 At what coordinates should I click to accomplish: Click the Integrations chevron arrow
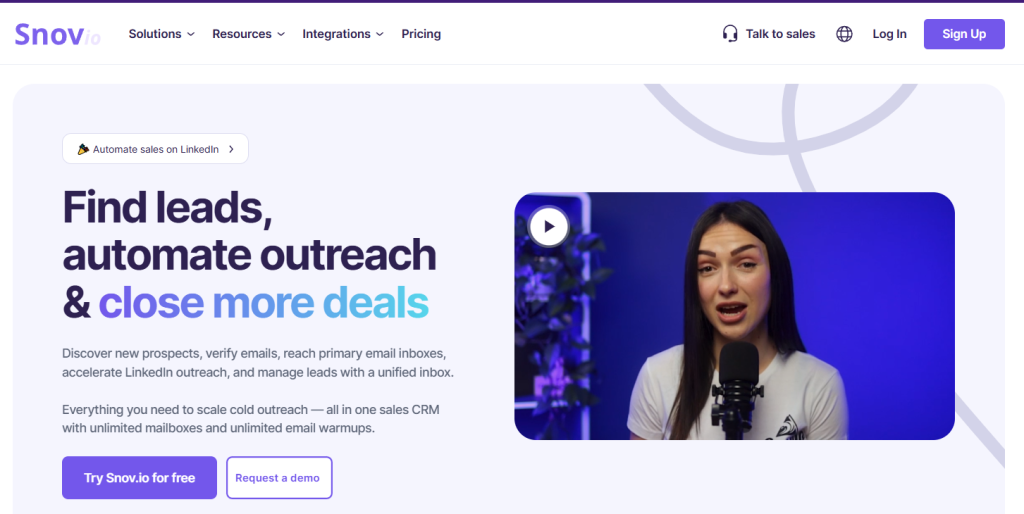click(x=380, y=34)
